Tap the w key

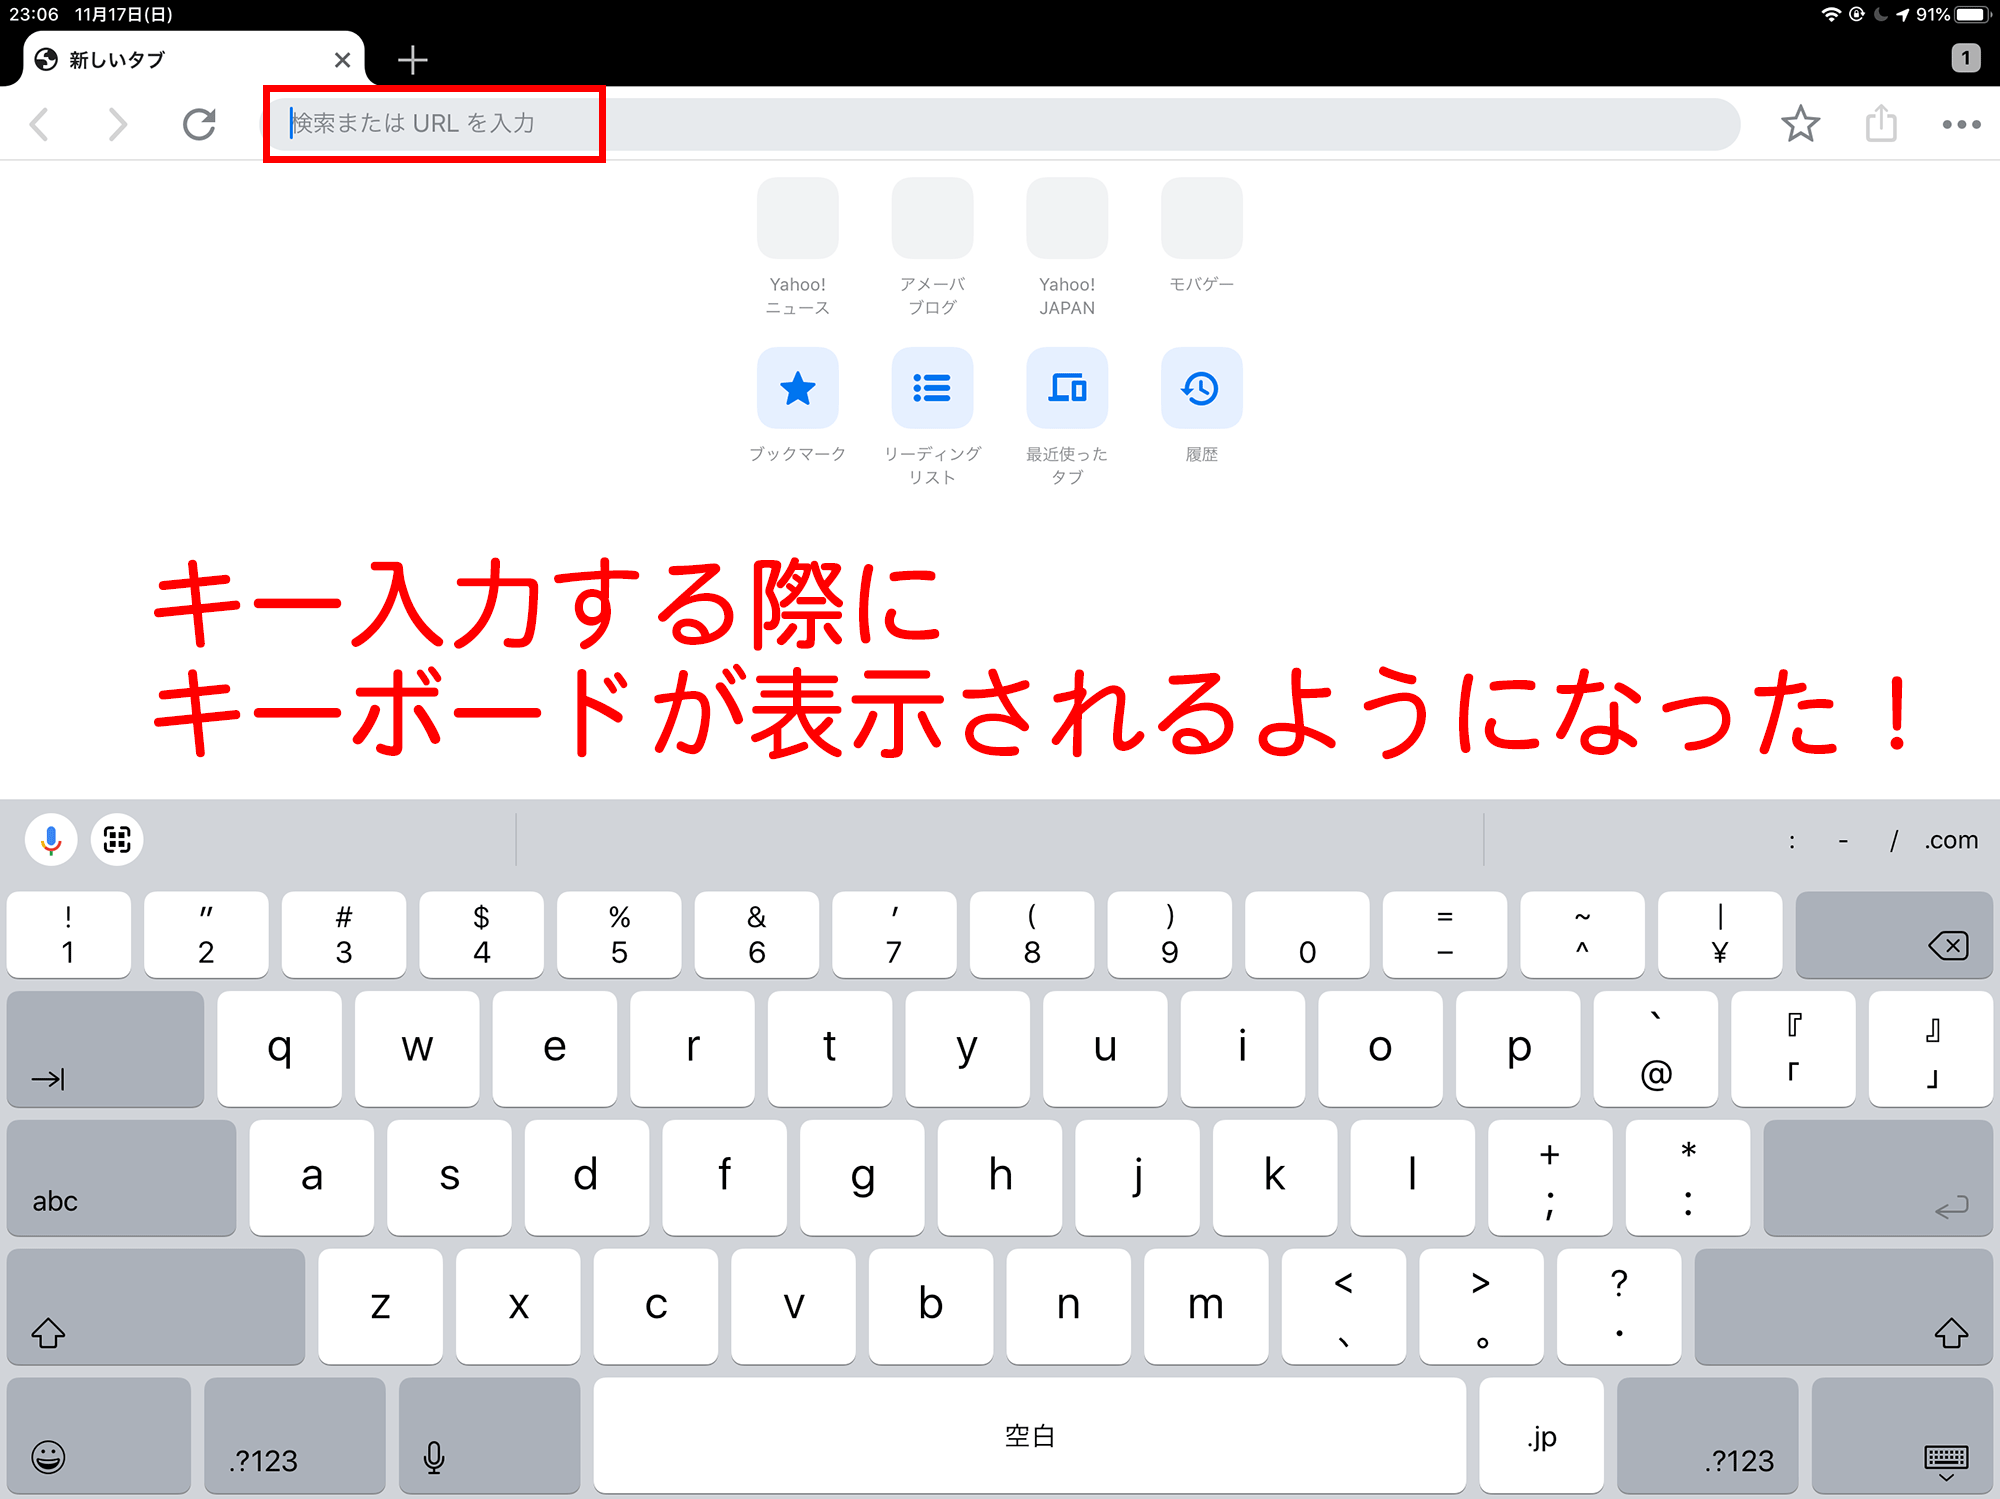point(417,1049)
